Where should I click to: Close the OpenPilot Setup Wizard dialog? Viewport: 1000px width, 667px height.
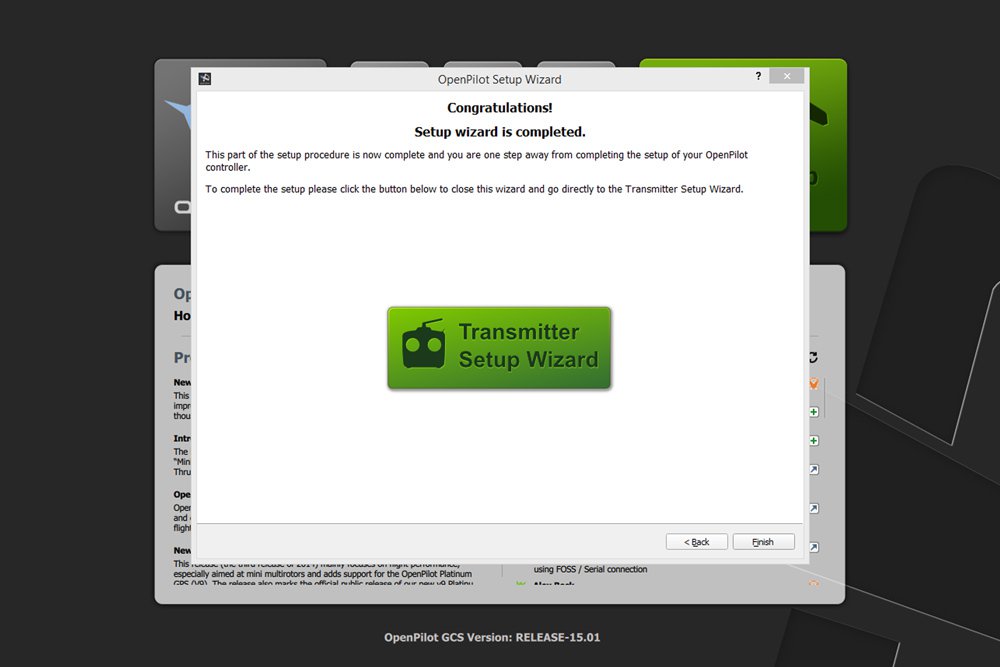tap(787, 76)
